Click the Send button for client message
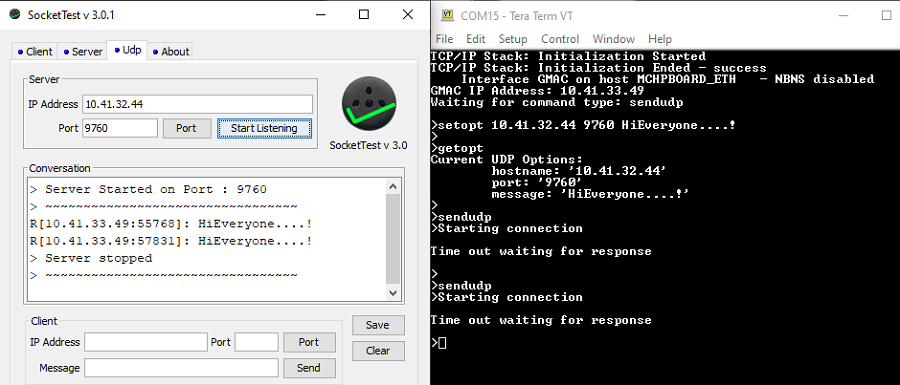 pyautogui.click(x=309, y=368)
